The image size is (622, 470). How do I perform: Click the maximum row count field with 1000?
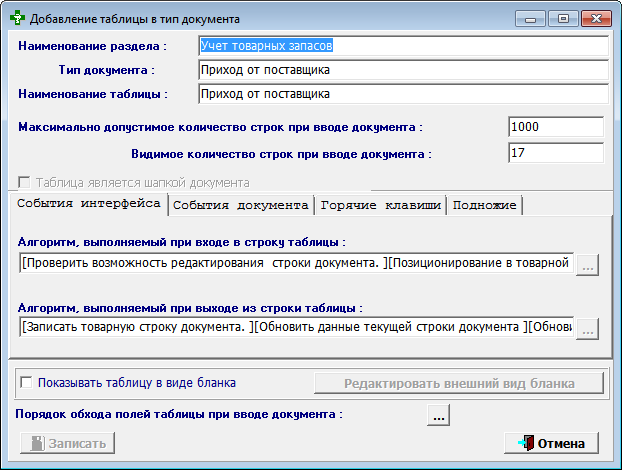pos(556,127)
